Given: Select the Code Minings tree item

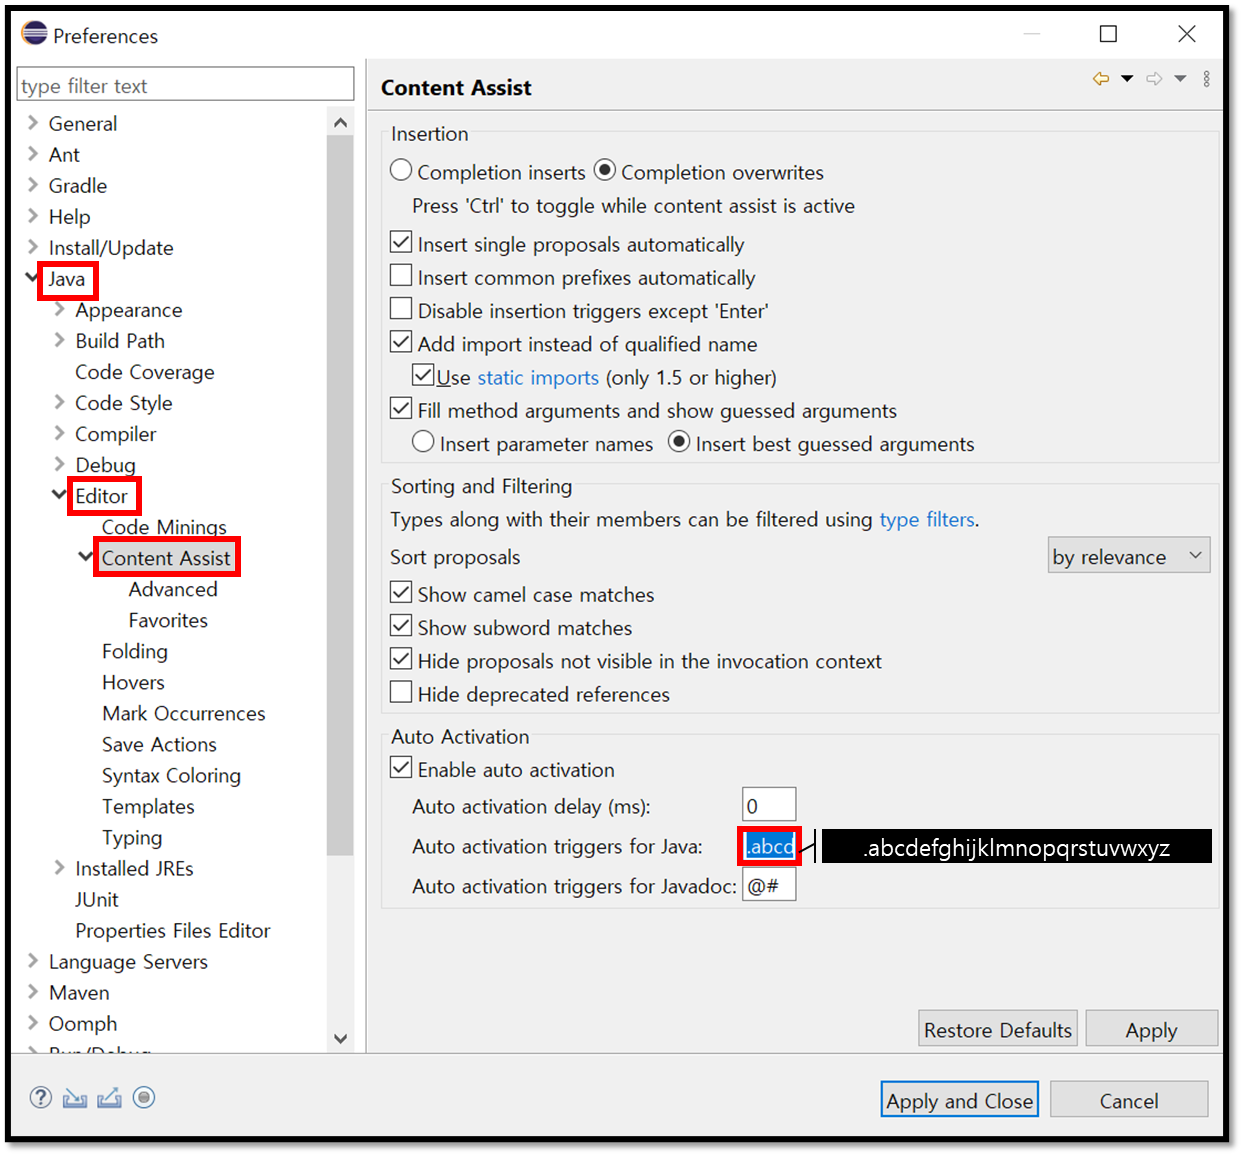Looking at the screenshot, I should point(164,527).
